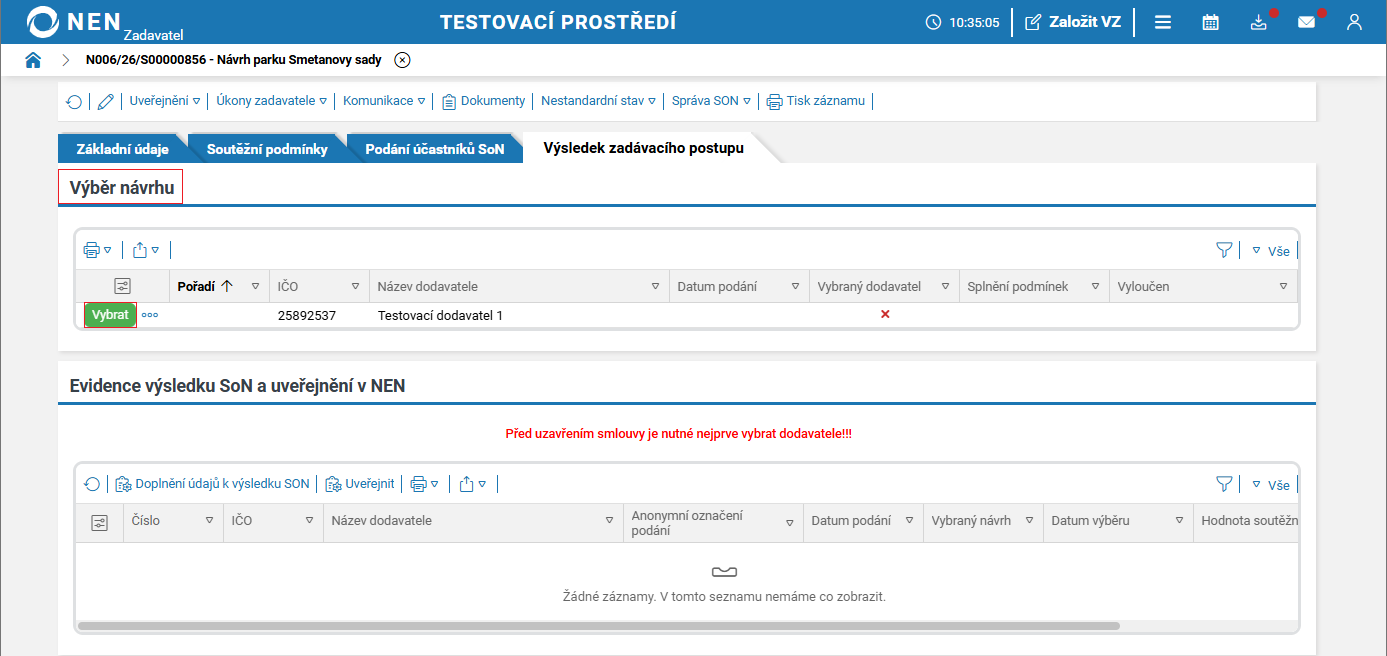Click Založit VZ button
1387x656 pixels.
point(1073,22)
